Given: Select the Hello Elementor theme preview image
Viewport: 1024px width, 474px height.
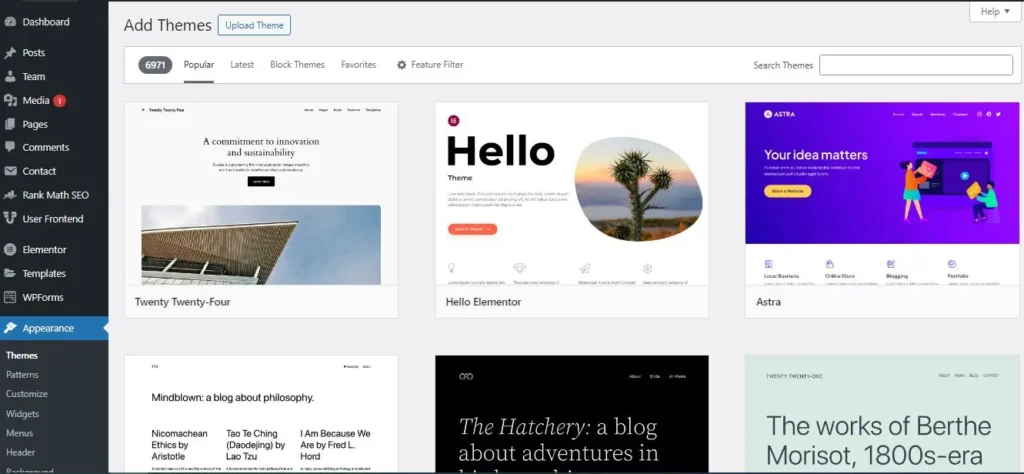Looking at the screenshot, I should click(572, 193).
